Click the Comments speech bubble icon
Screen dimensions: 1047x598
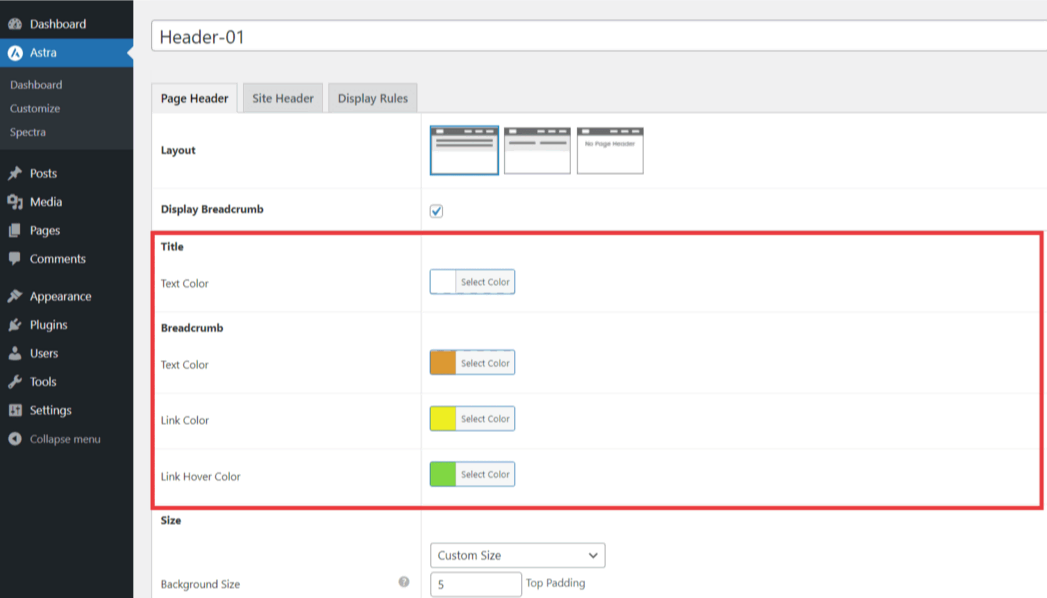pyautogui.click(x=15, y=259)
